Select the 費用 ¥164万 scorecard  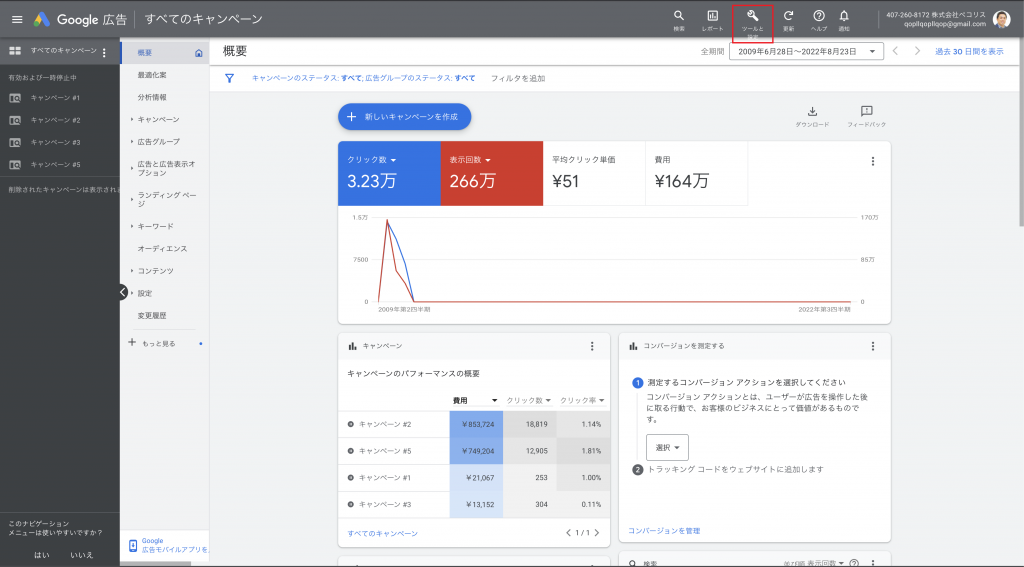click(696, 174)
